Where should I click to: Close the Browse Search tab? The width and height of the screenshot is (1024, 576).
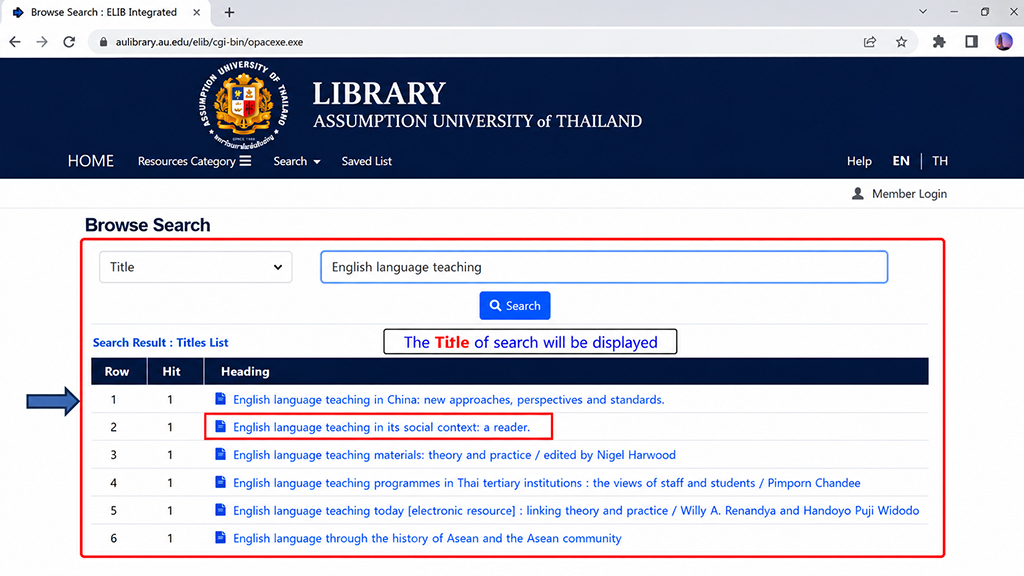[x=196, y=12]
